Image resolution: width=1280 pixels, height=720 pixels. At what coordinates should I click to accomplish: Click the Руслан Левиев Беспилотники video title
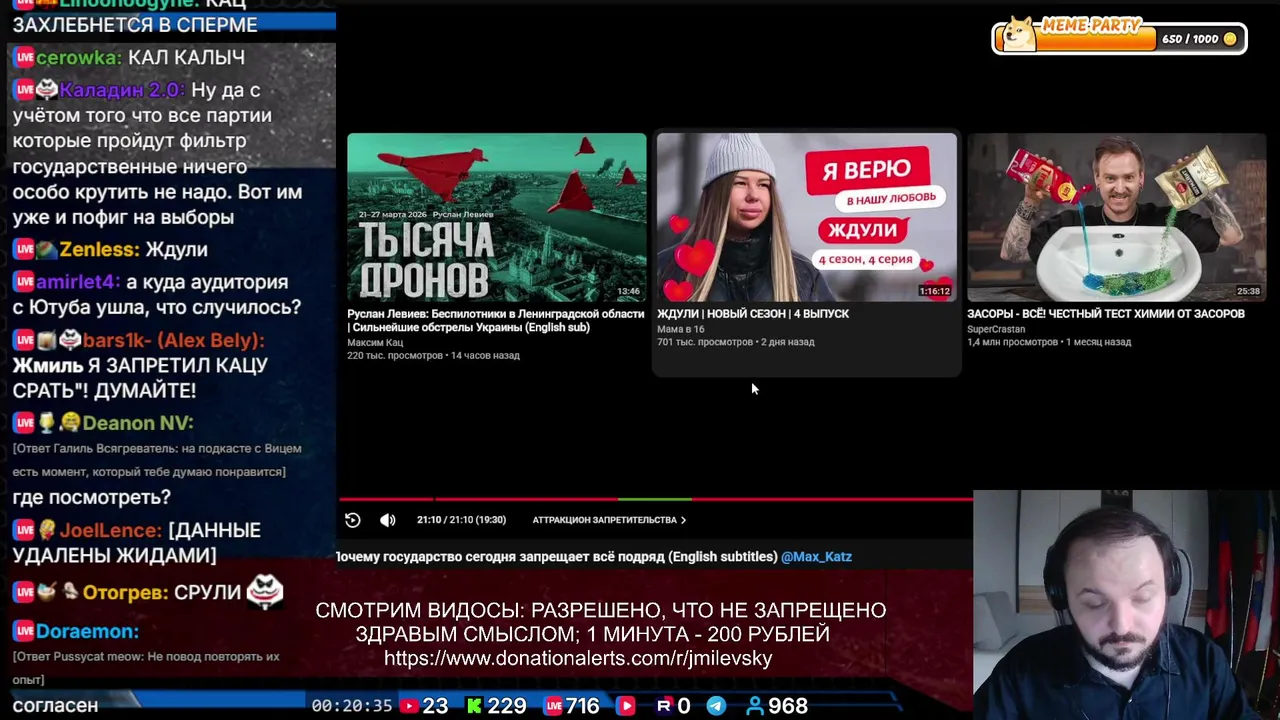click(496, 321)
